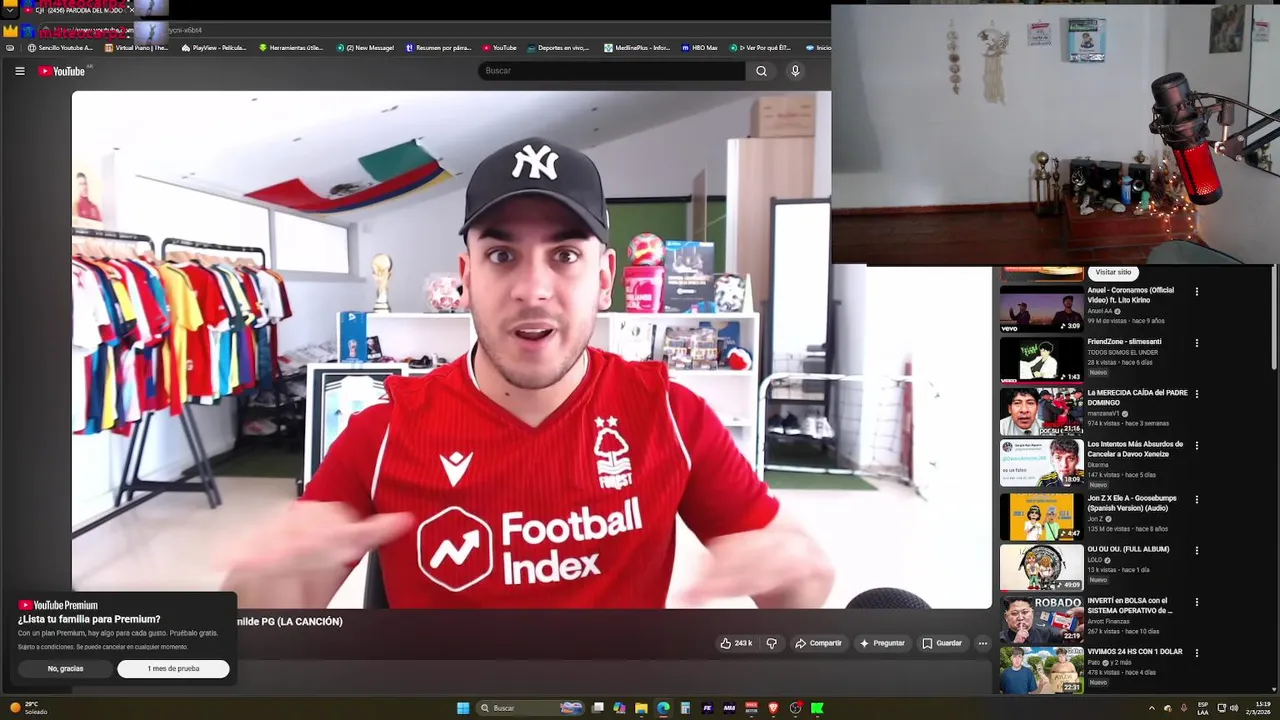Like the video showing 243 k
The image size is (1280, 720).
click(737, 643)
